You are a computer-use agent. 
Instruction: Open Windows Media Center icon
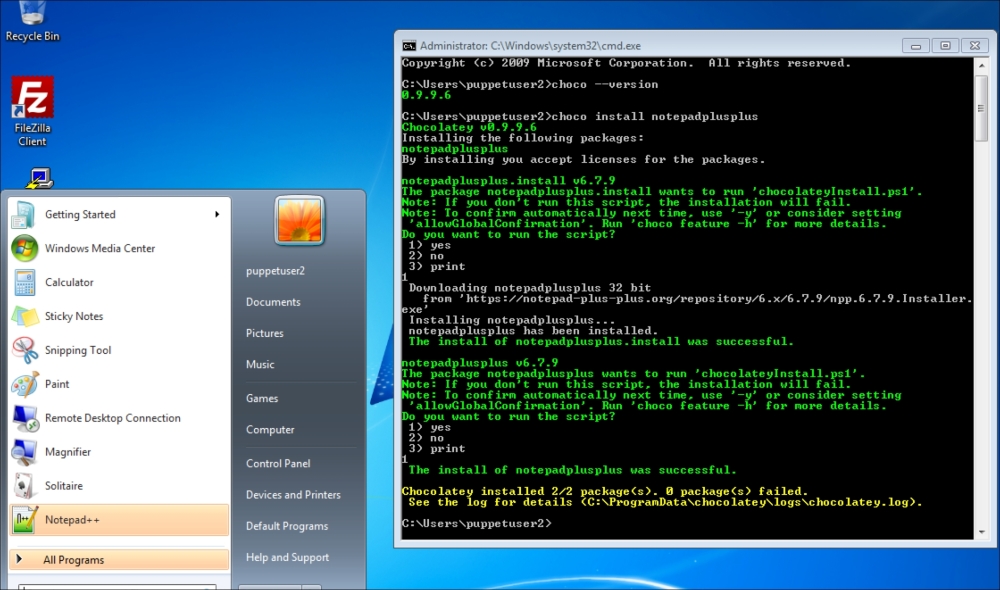pos(25,249)
